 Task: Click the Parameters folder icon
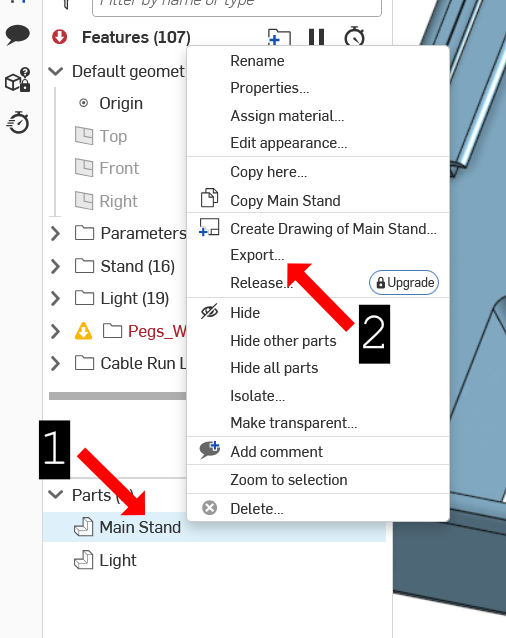coord(85,233)
